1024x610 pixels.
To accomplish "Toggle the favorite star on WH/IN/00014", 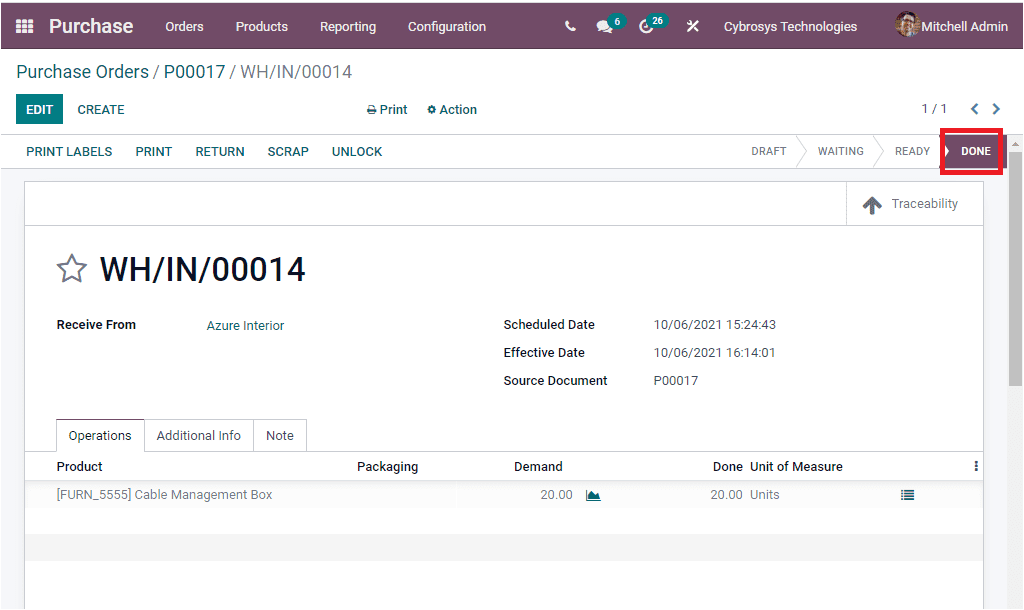I will (71, 268).
